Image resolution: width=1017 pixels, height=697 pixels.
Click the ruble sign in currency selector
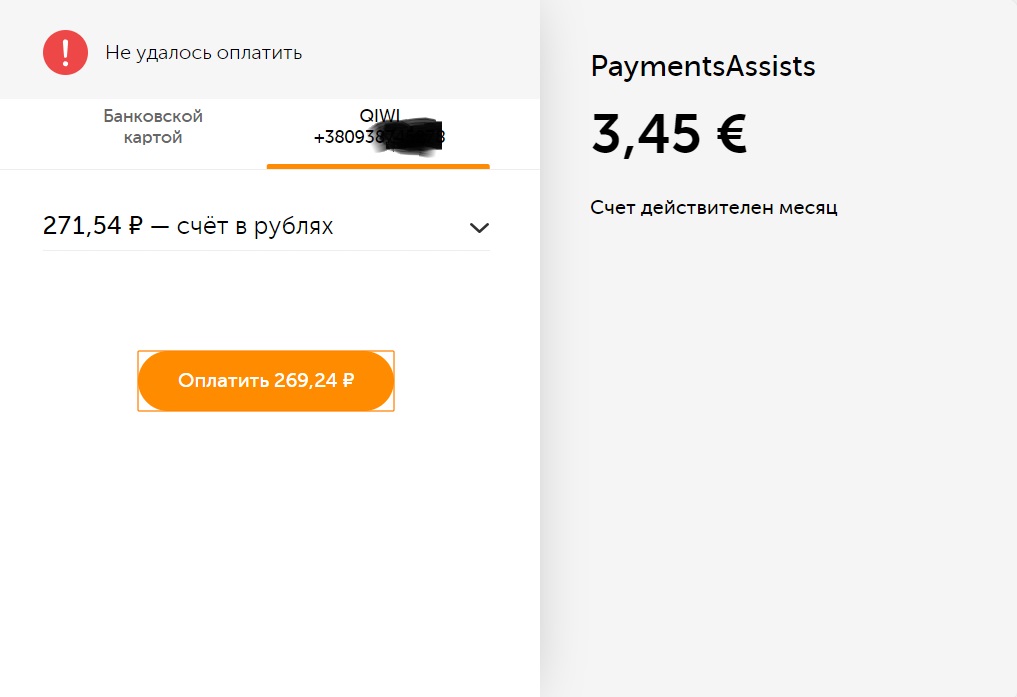pos(136,226)
